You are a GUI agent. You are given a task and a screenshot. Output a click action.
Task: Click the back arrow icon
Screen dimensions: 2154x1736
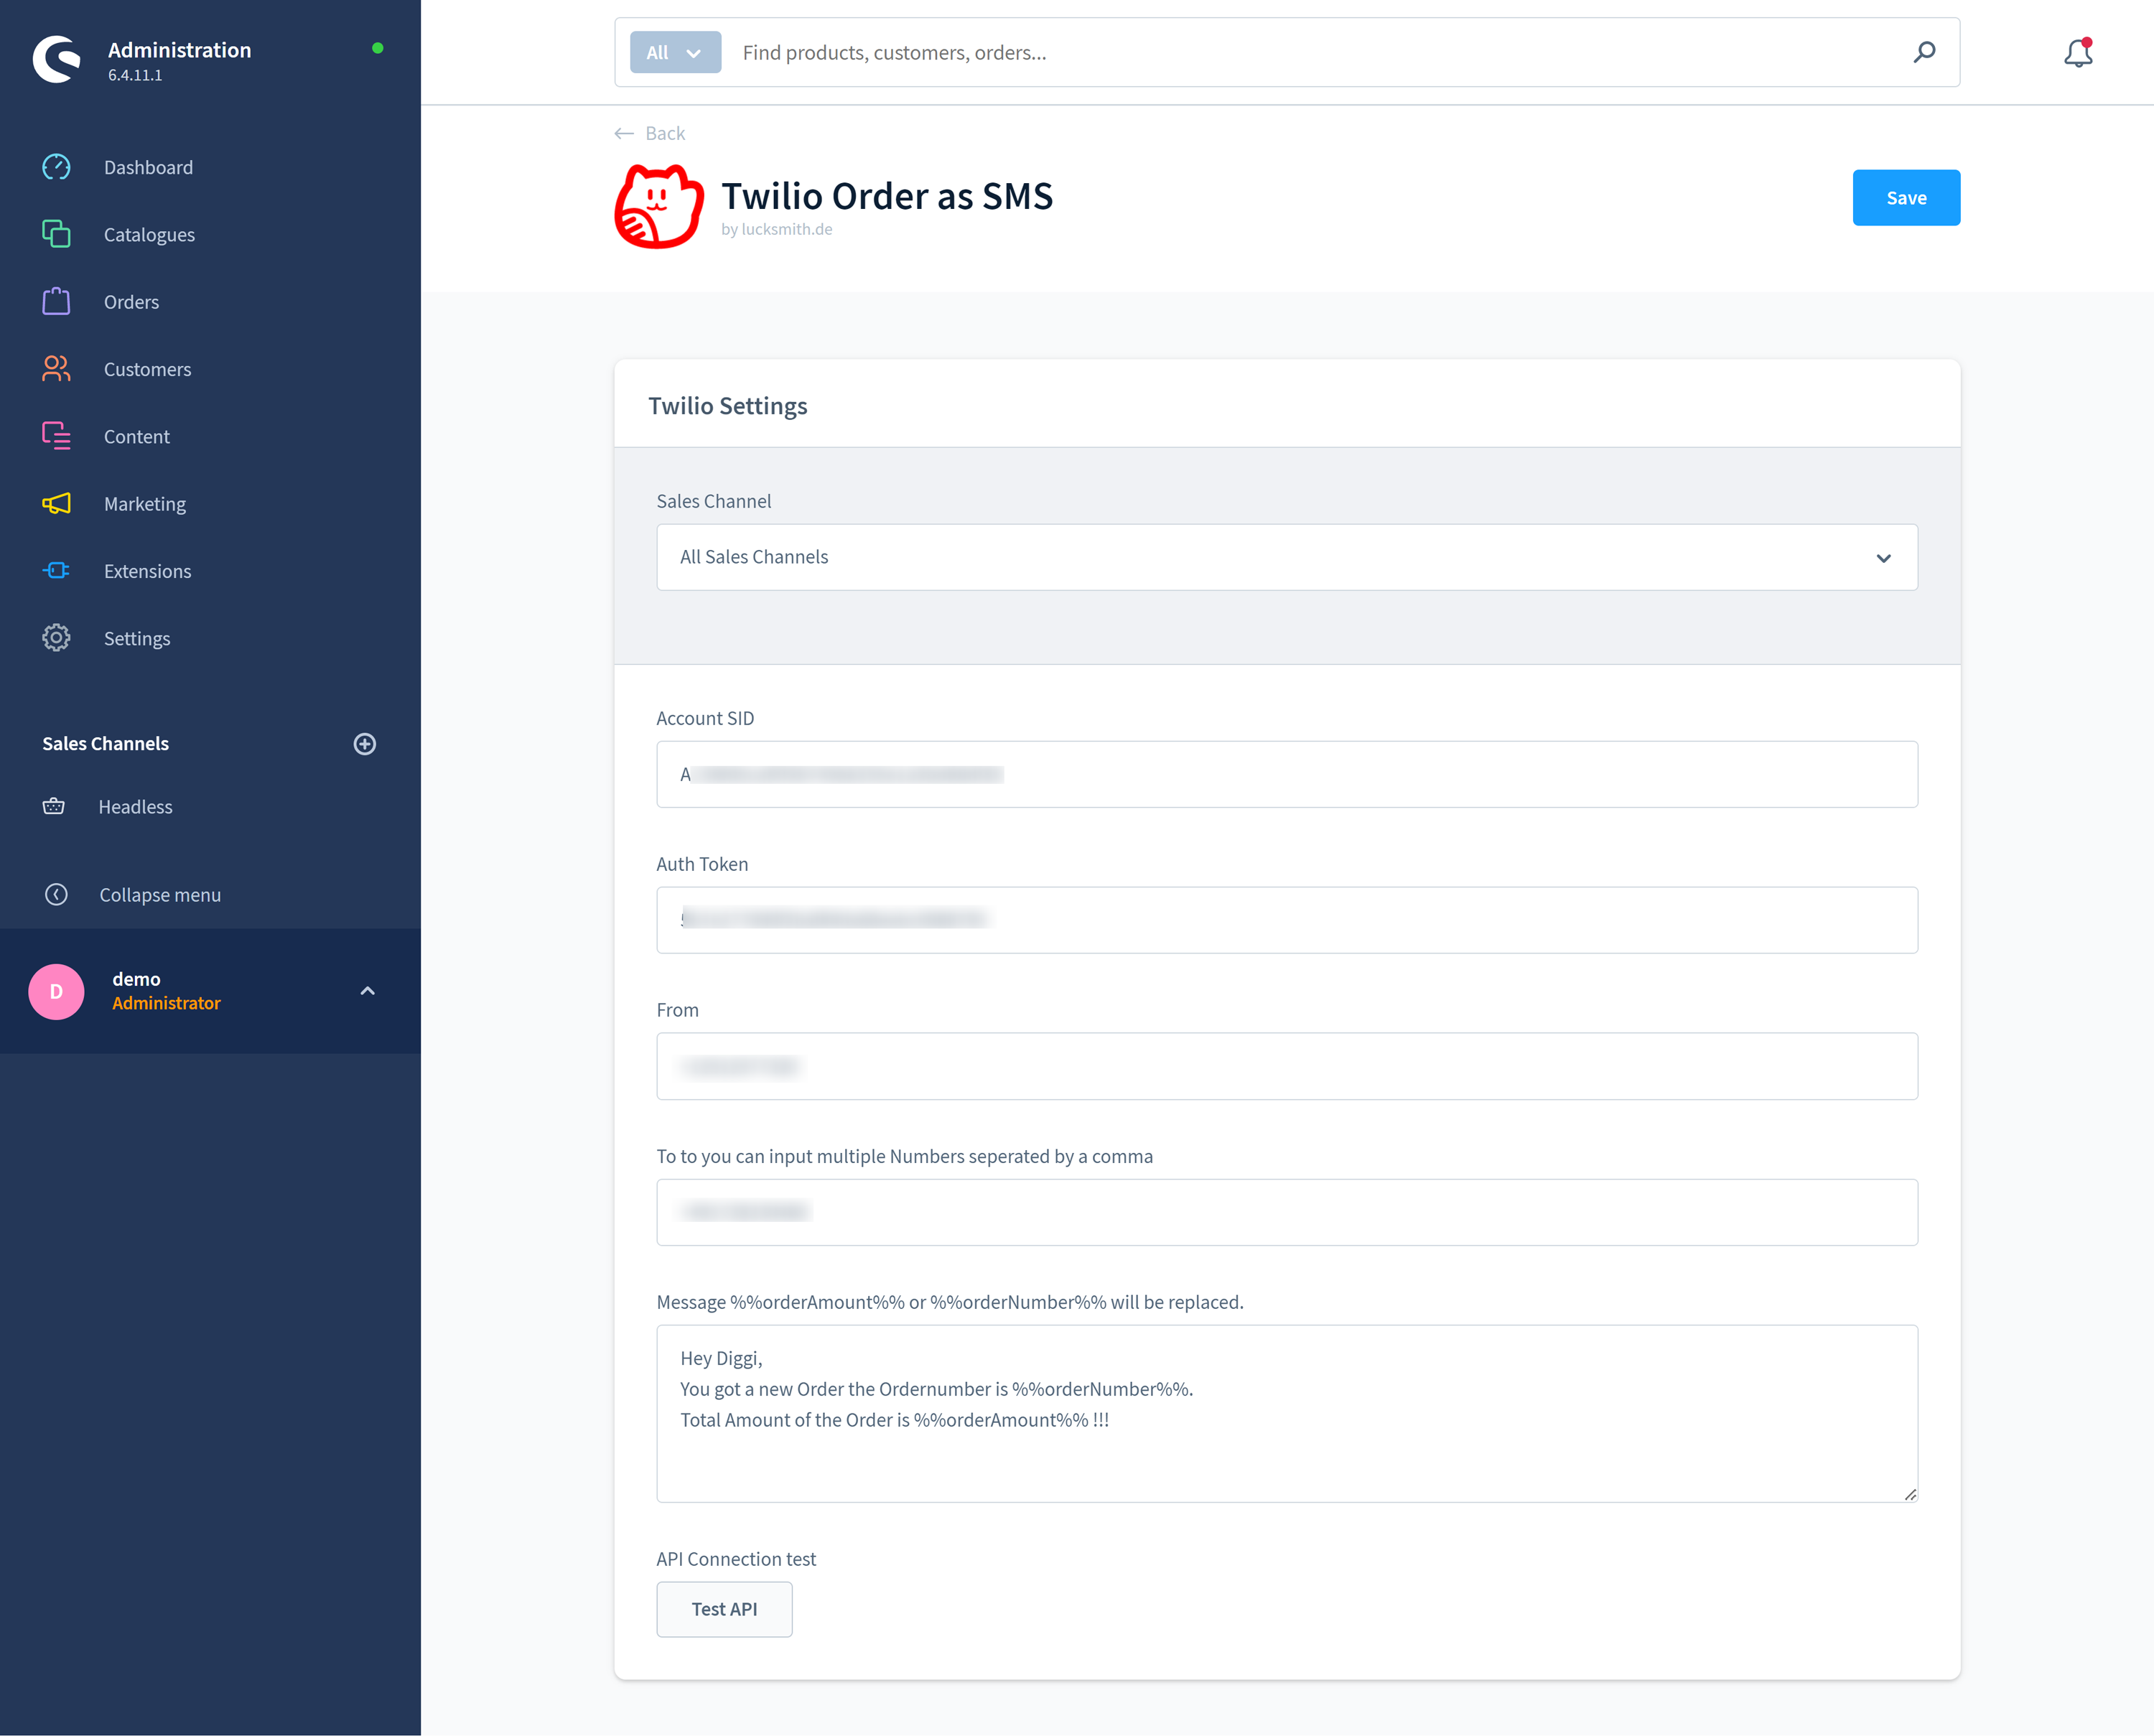pyautogui.click(x=624, y=133)
